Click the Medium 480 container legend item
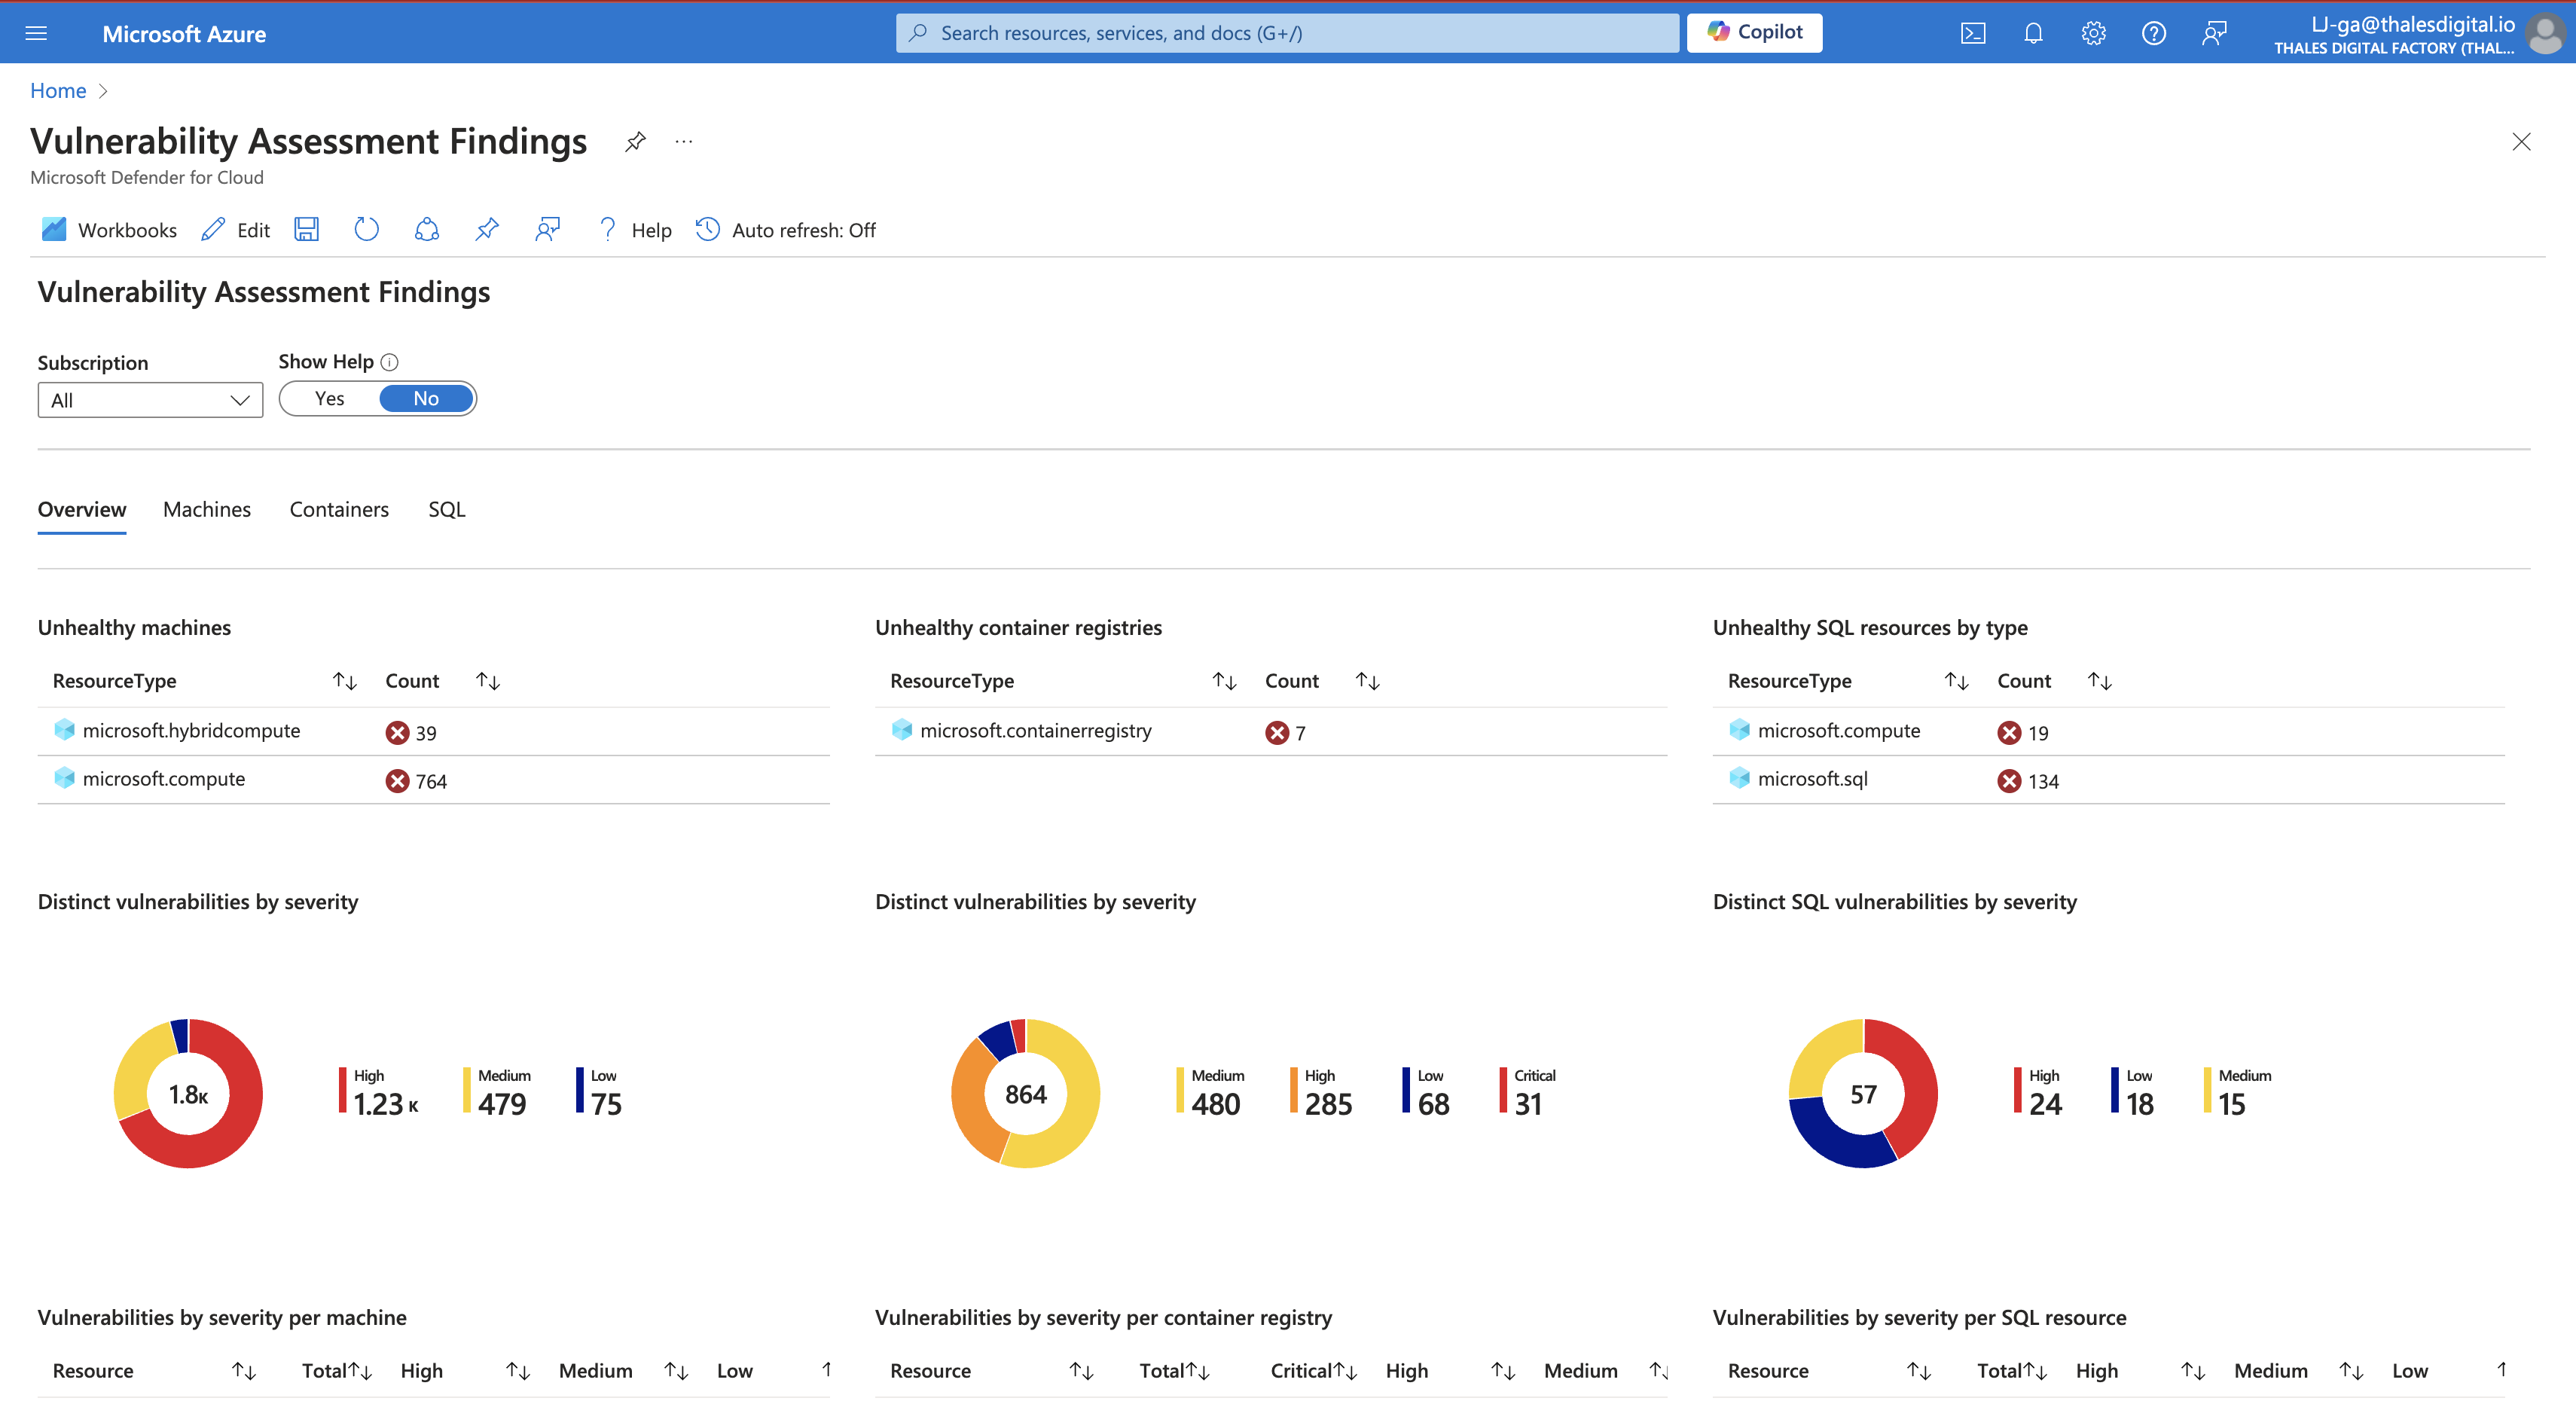 [x=1211, y=1092]
